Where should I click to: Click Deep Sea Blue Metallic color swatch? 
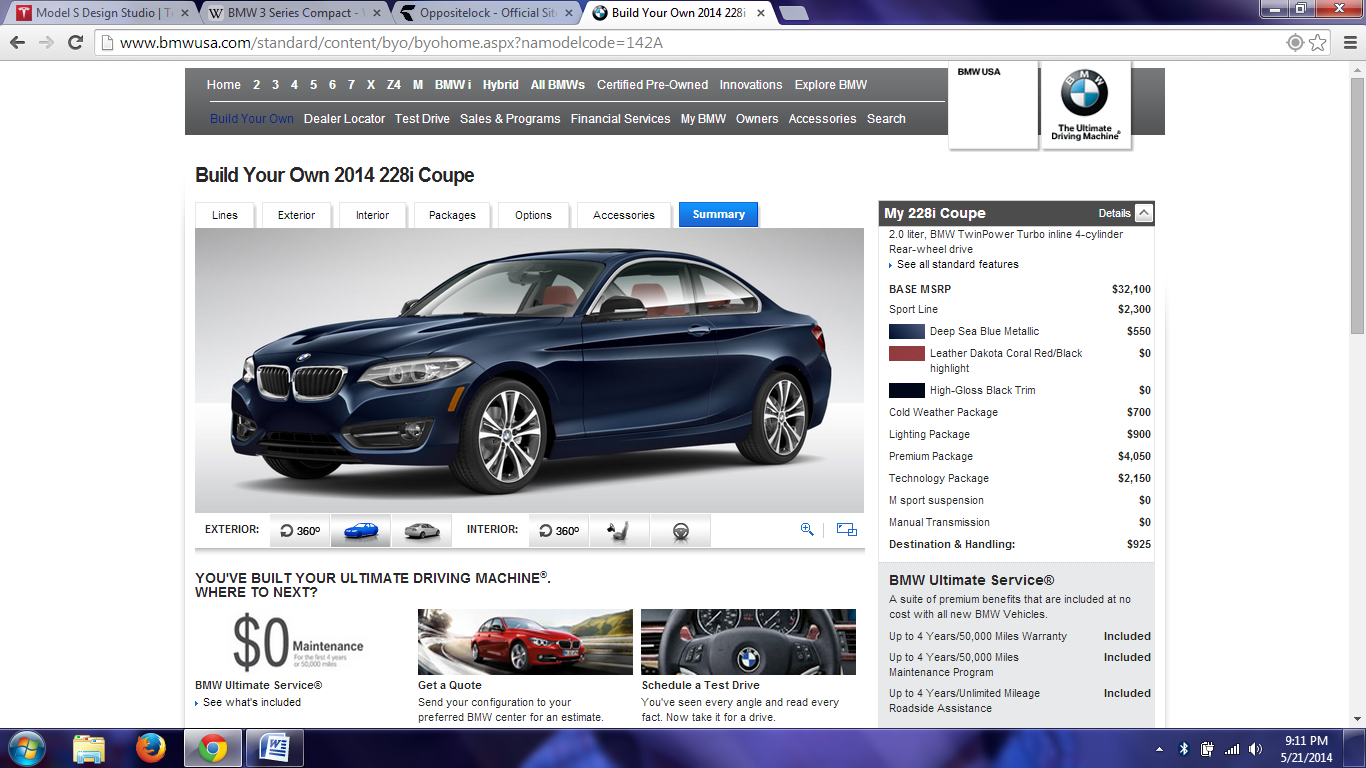coord(907,331)
